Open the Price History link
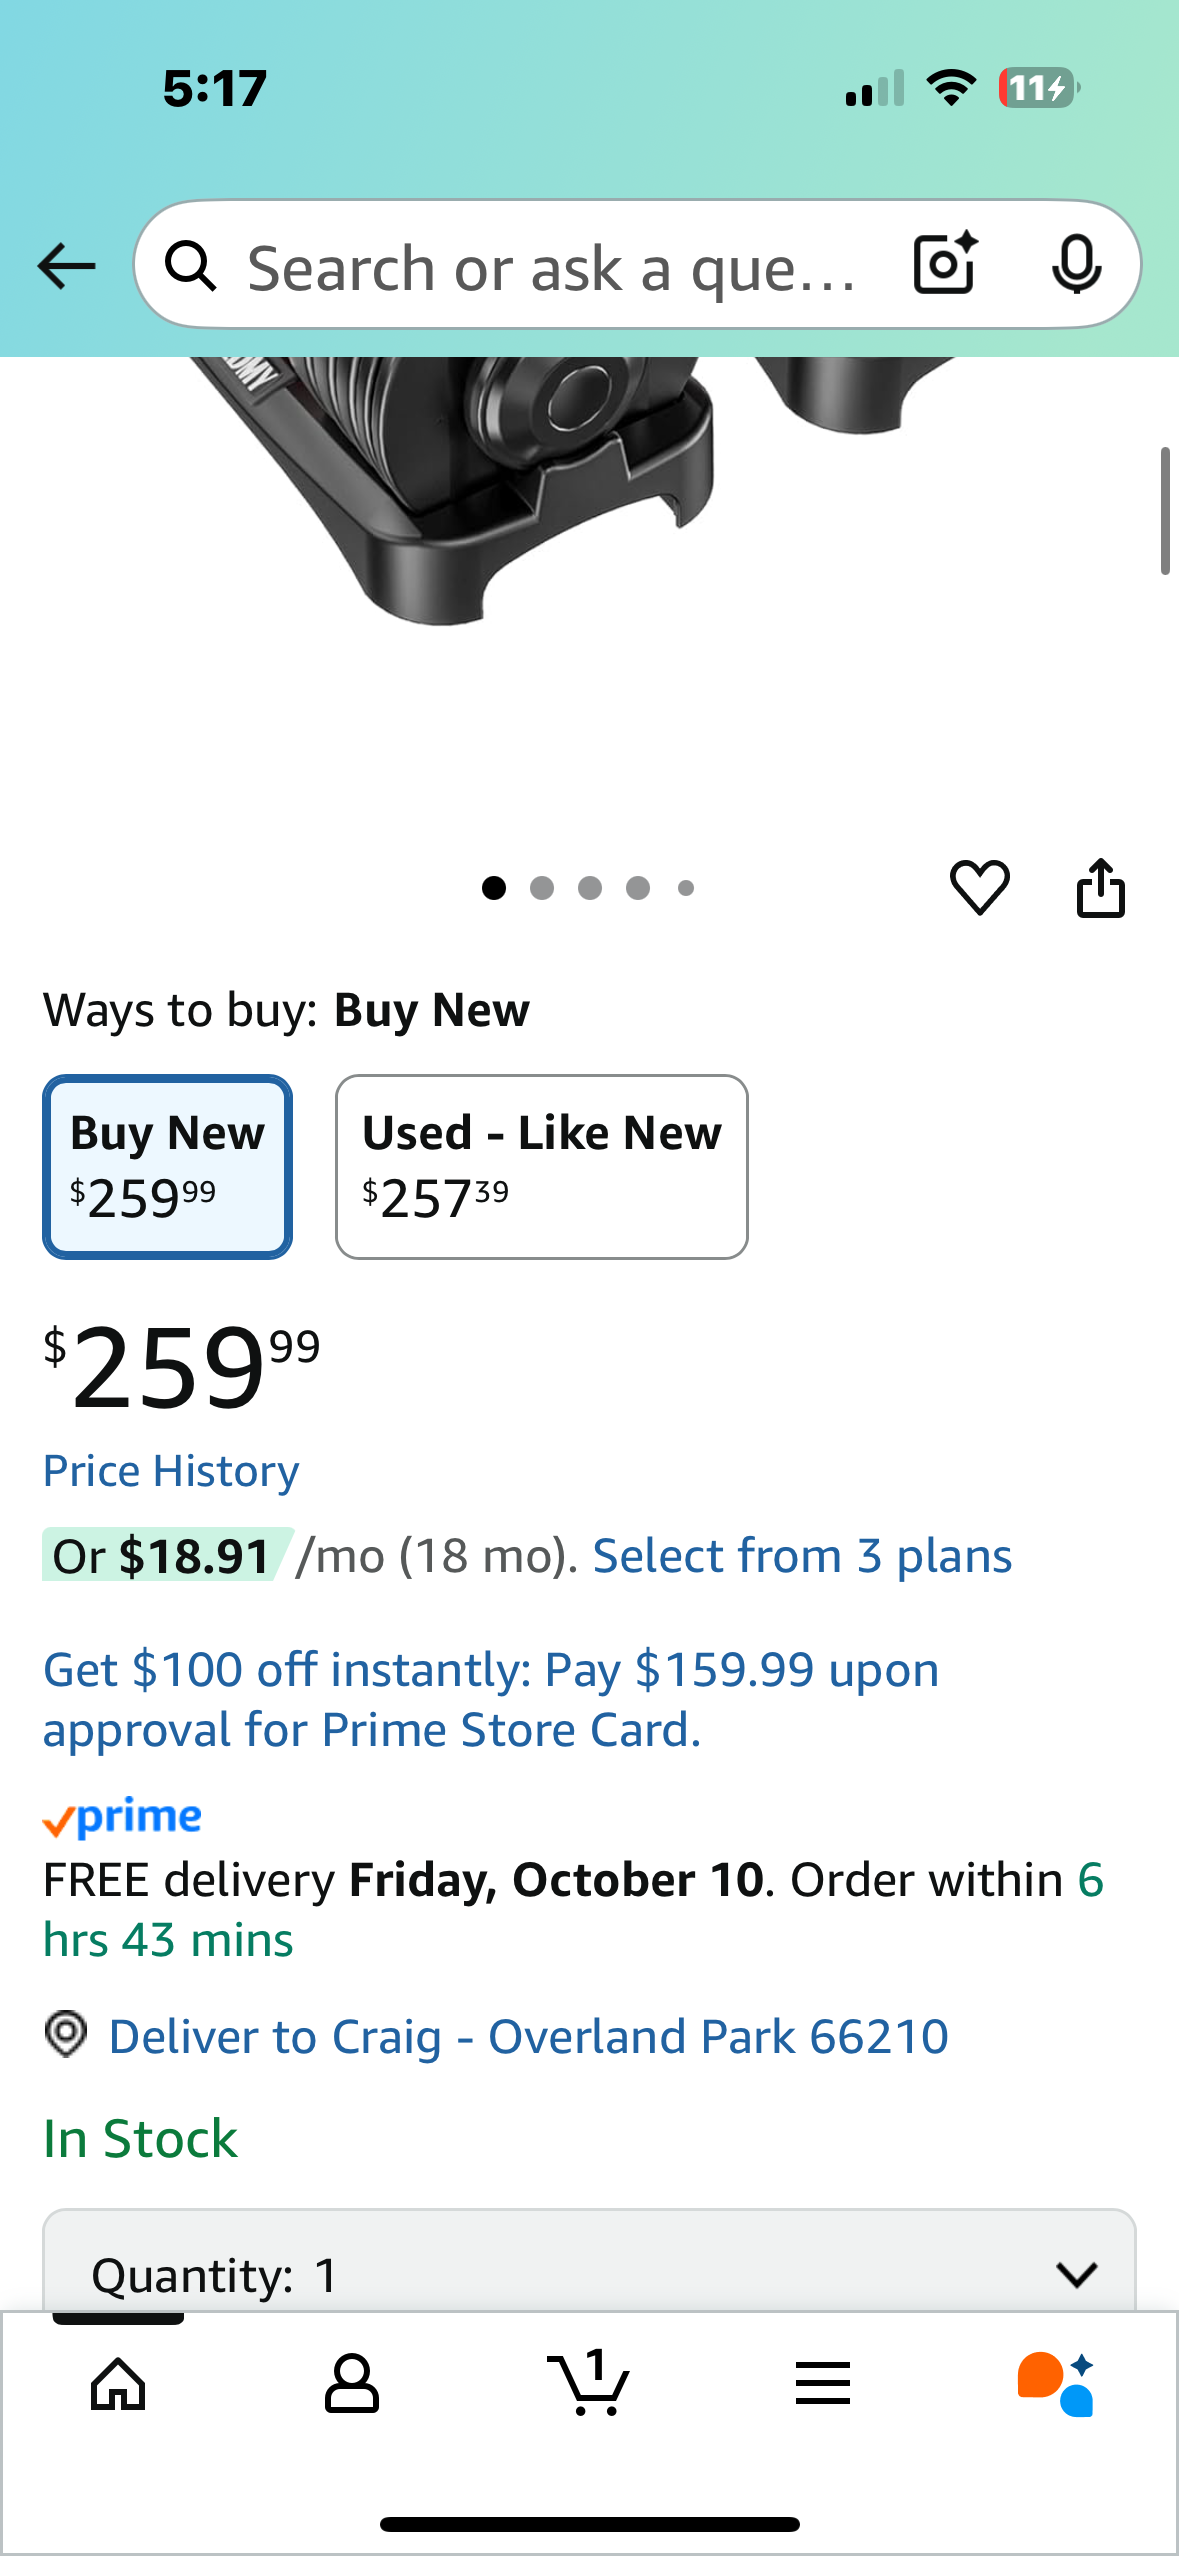The height and width of the screenshot is (2556, 1179). (x=171, y=1471)
